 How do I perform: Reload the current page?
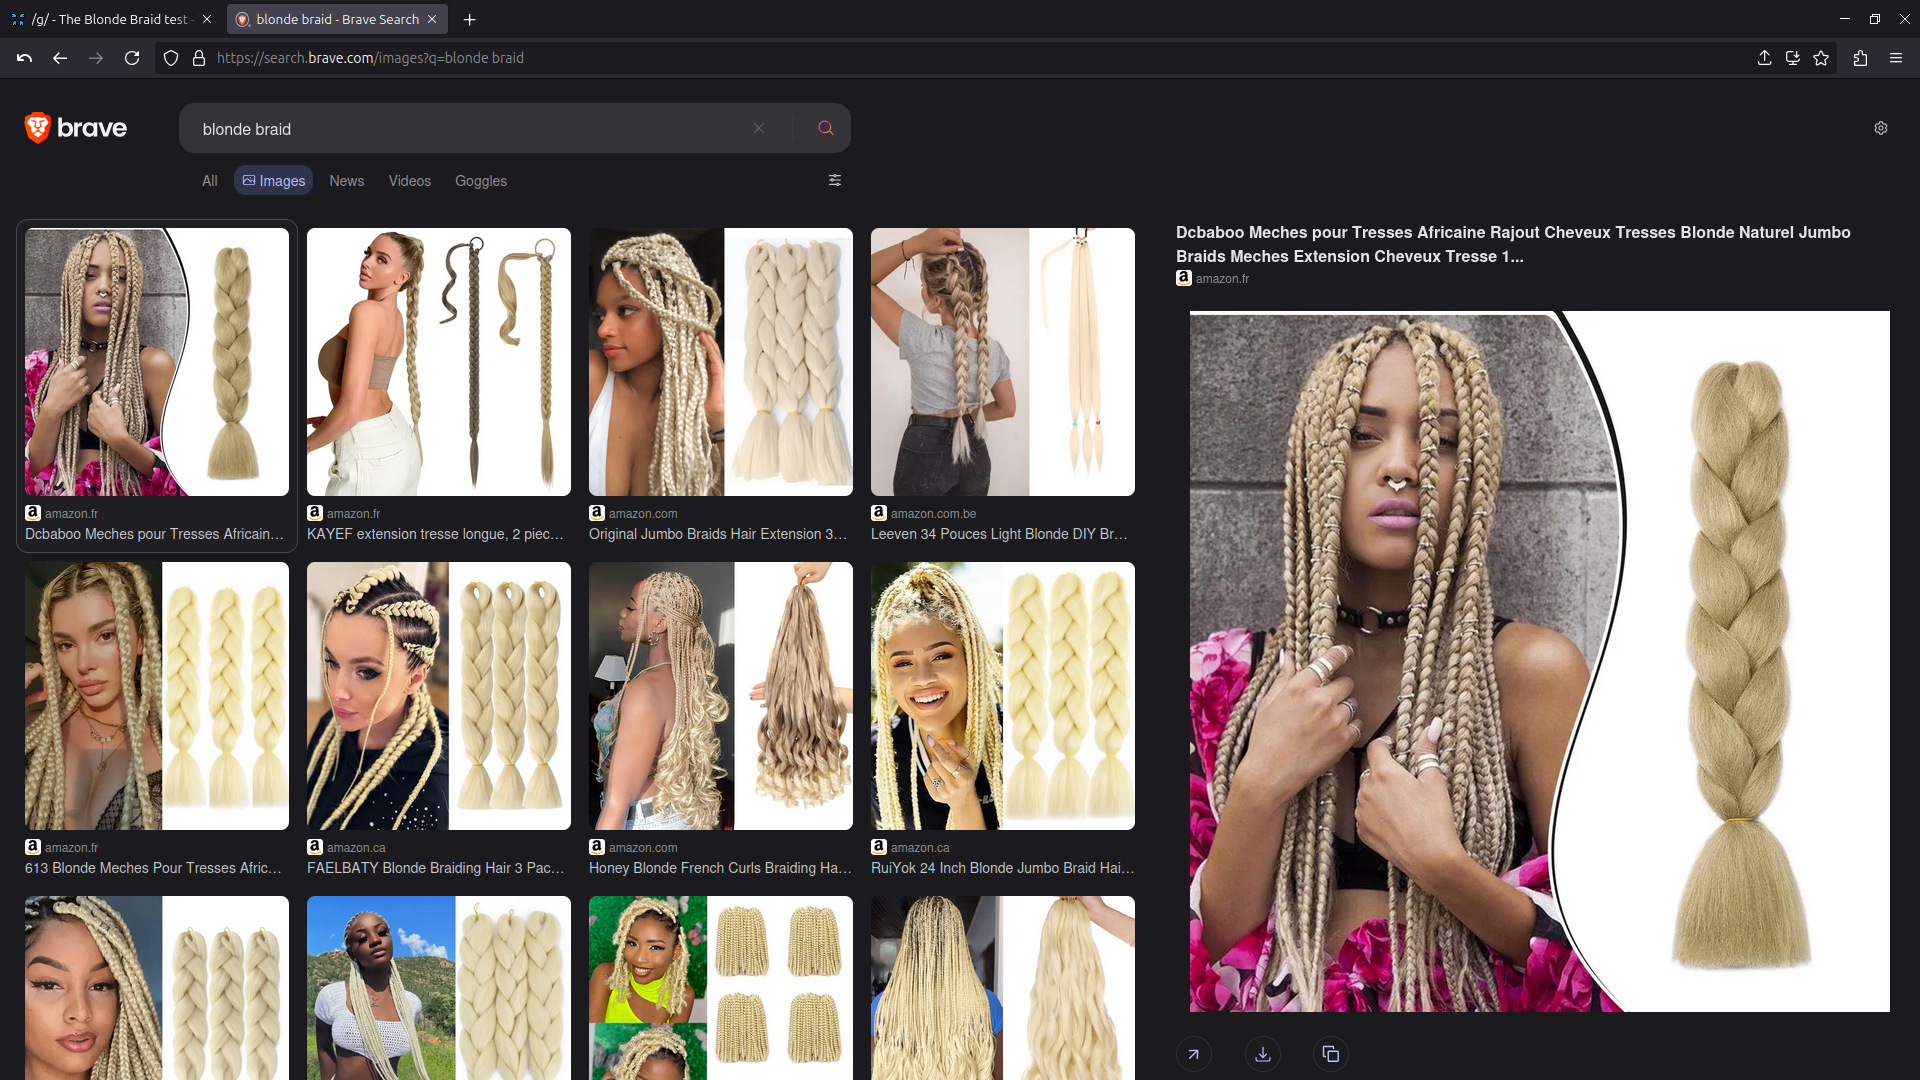132,58
